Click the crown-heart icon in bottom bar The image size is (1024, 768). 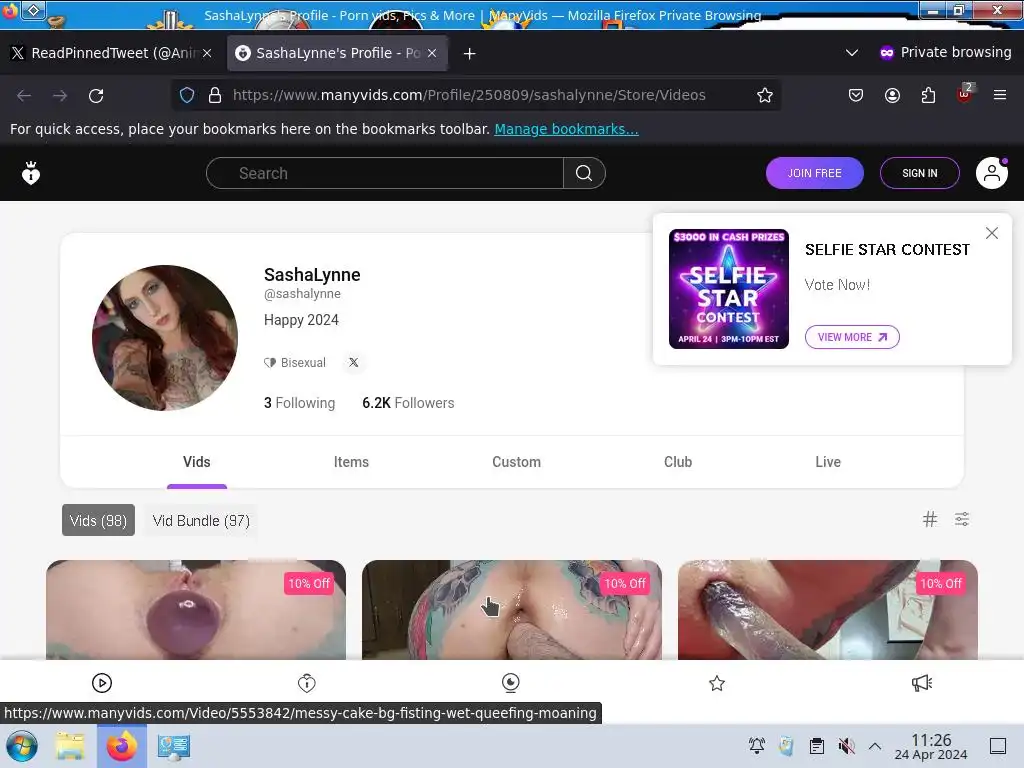(307, 683)
